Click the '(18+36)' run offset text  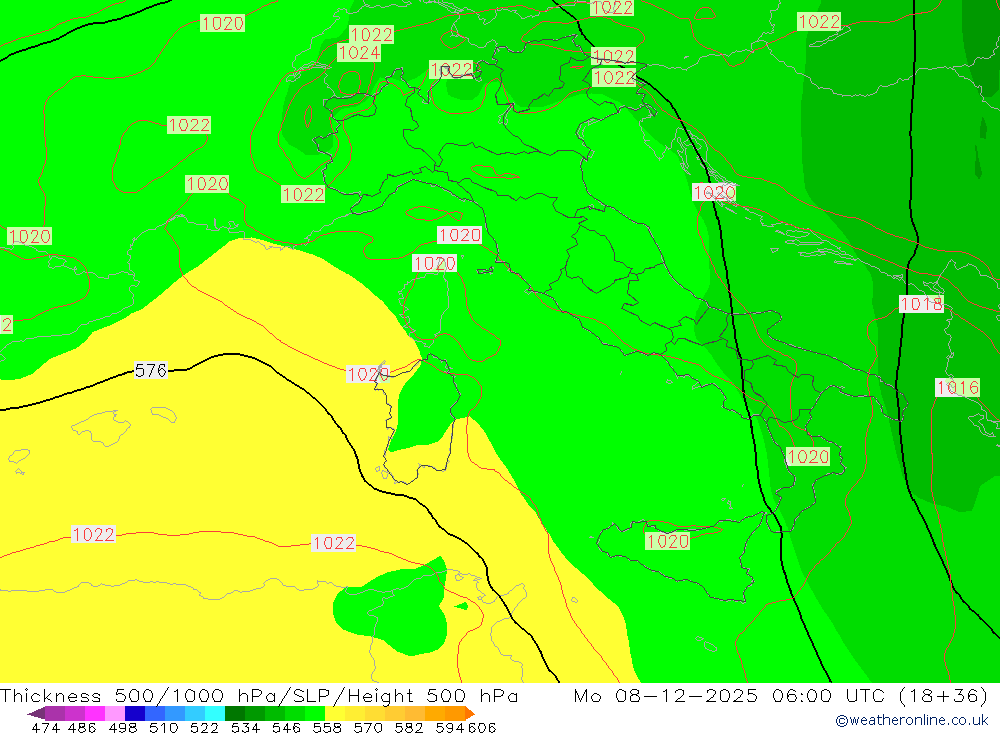tap(943, 695)
